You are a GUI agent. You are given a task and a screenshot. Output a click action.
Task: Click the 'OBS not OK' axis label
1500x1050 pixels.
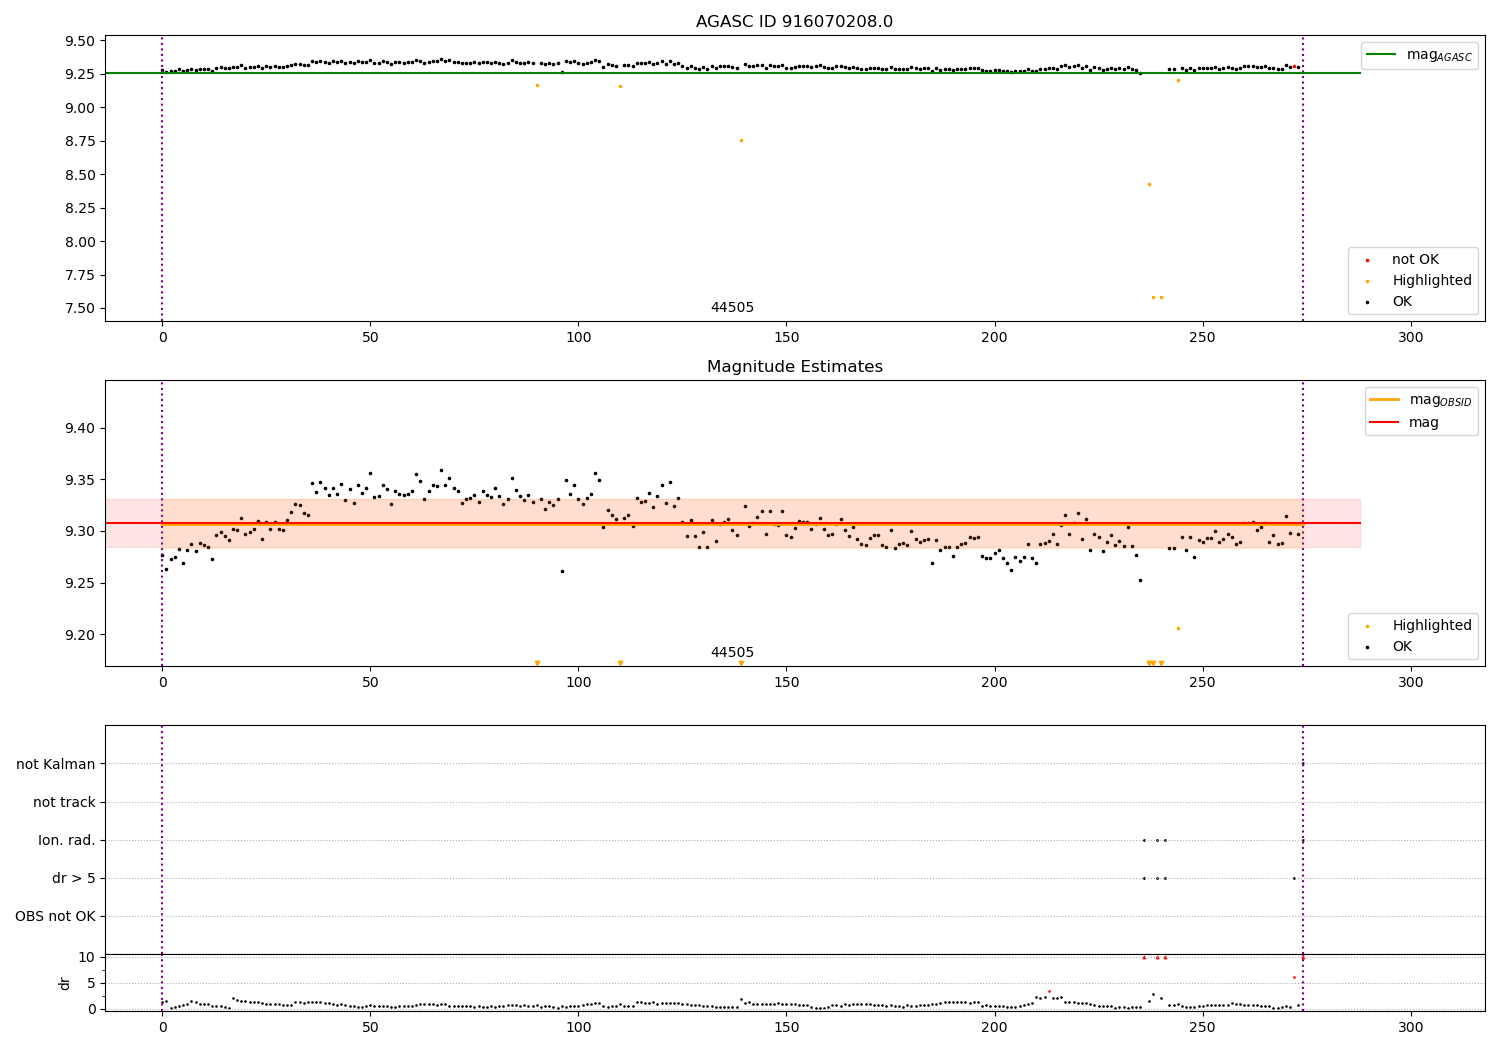pyautogui.click(x=56, y=917)
